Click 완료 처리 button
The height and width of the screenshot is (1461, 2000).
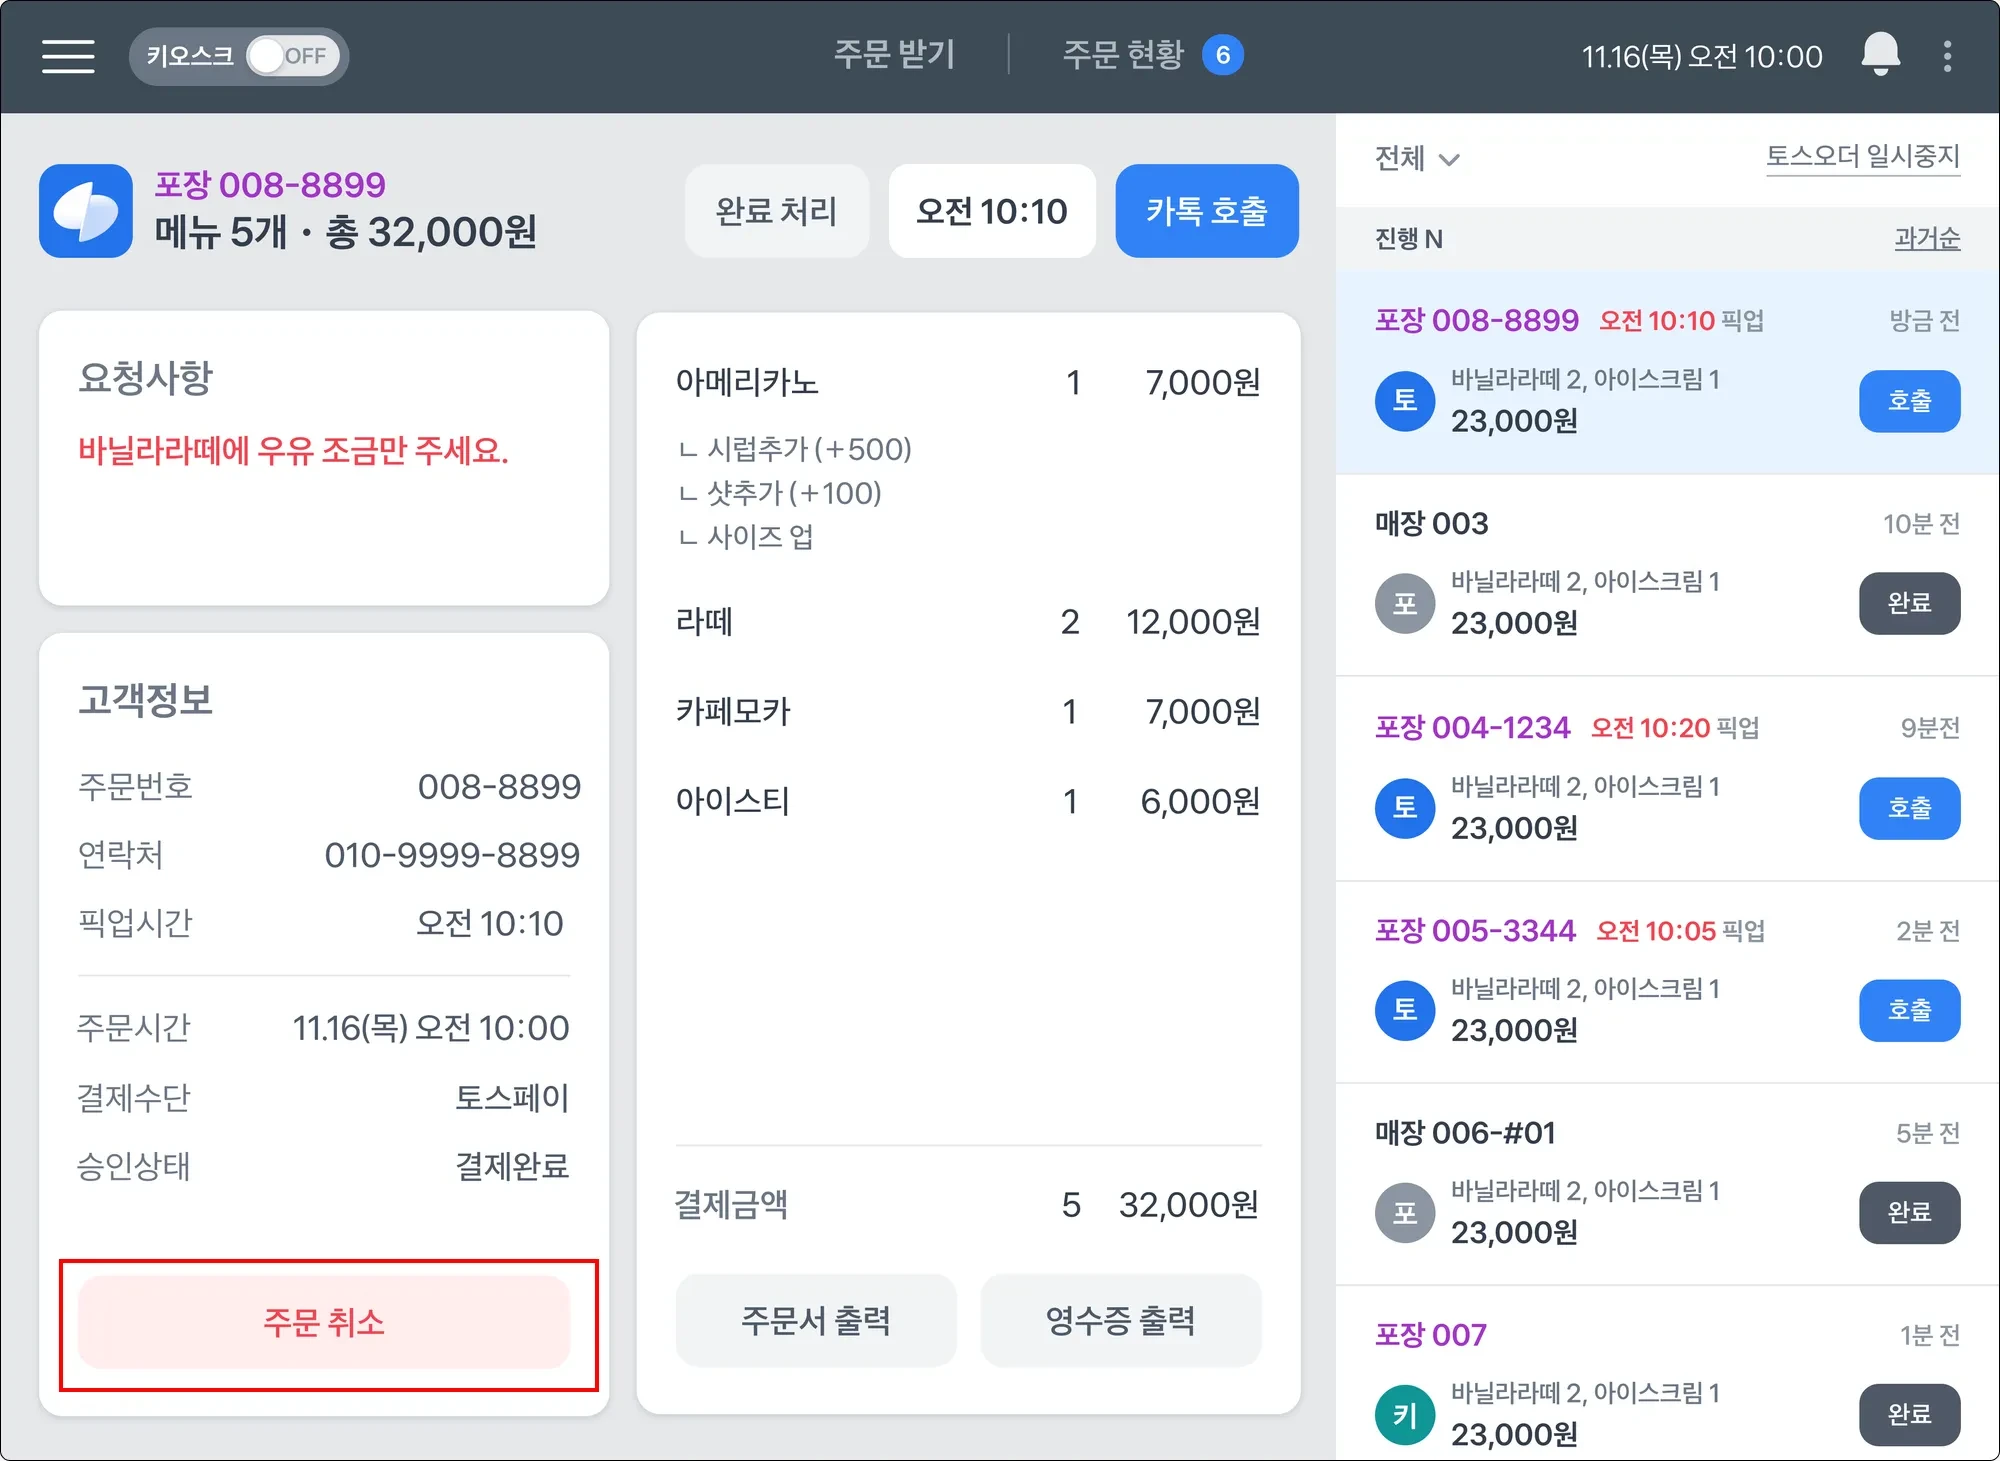pyautogui.click(x=776, y=211)
